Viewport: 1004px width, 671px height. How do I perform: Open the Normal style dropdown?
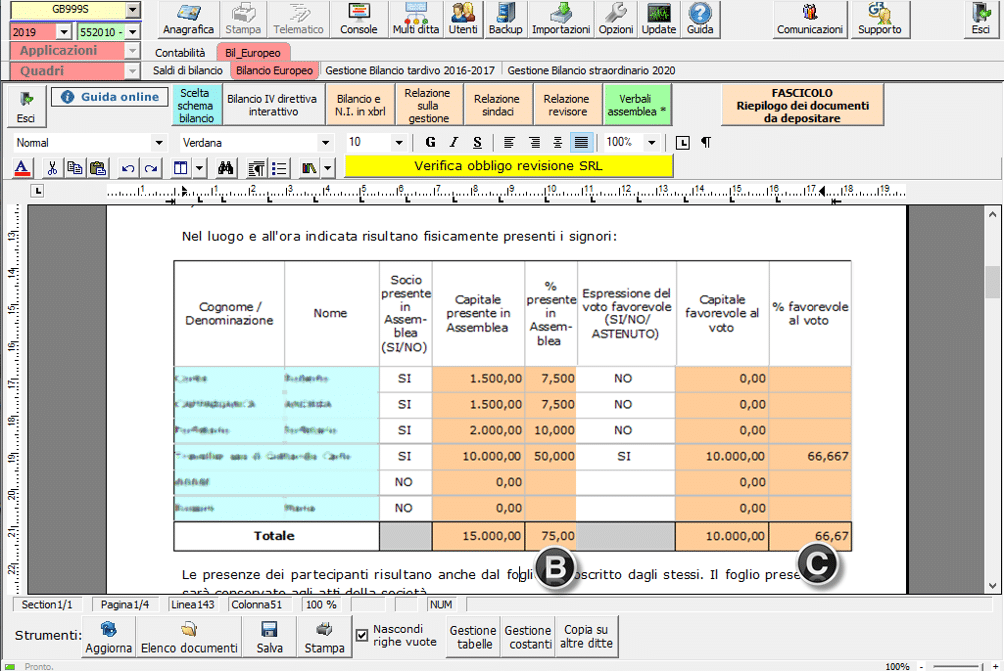pos(159,143)
